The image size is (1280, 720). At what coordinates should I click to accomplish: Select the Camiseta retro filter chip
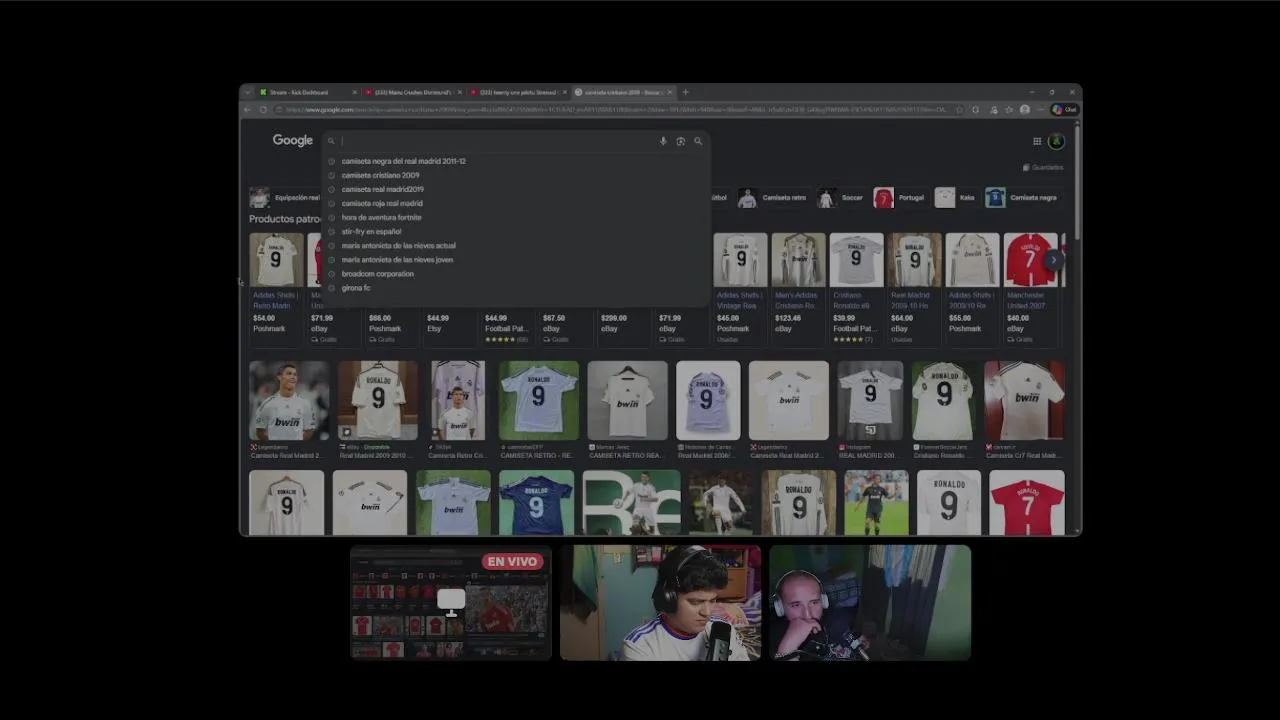(x=772, y=197)
